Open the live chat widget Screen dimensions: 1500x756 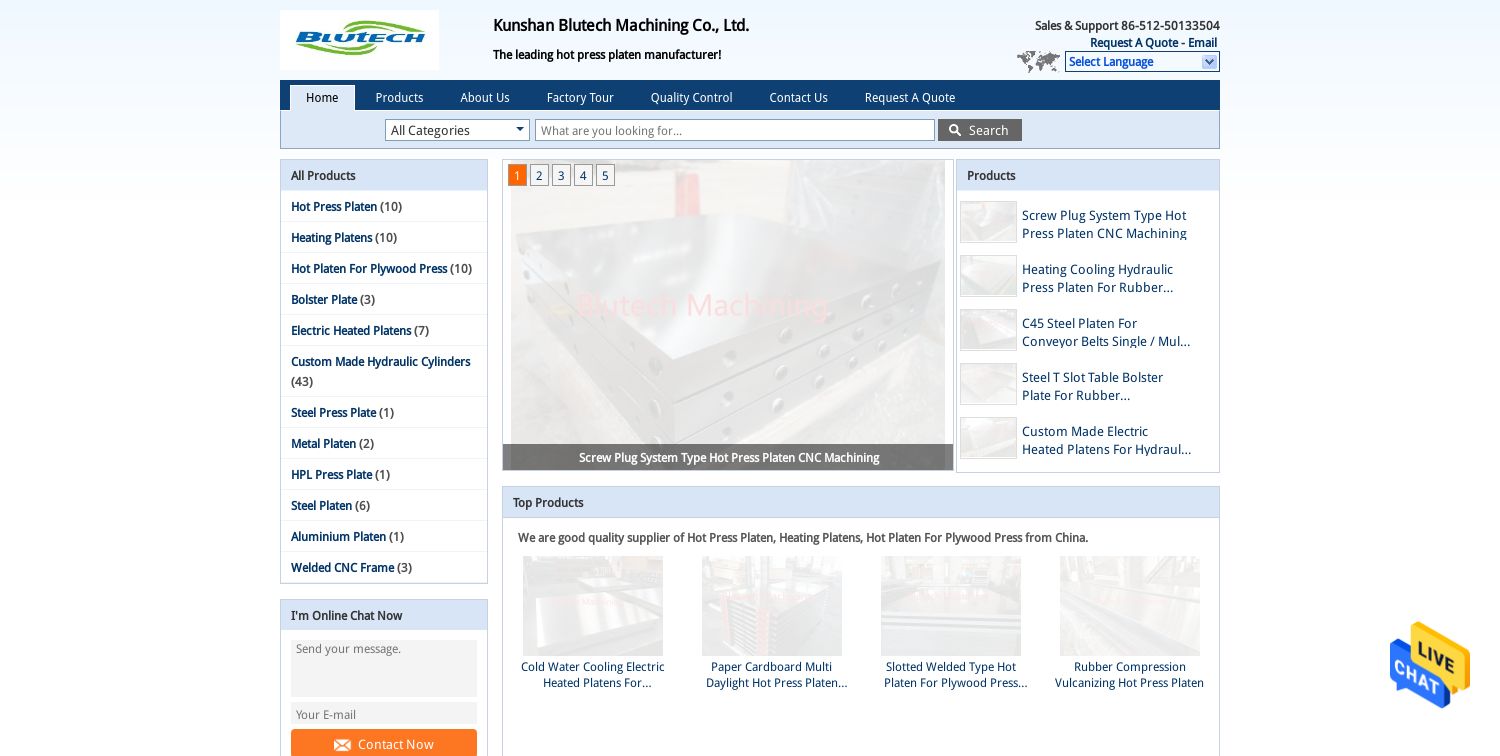[1429, 665]
